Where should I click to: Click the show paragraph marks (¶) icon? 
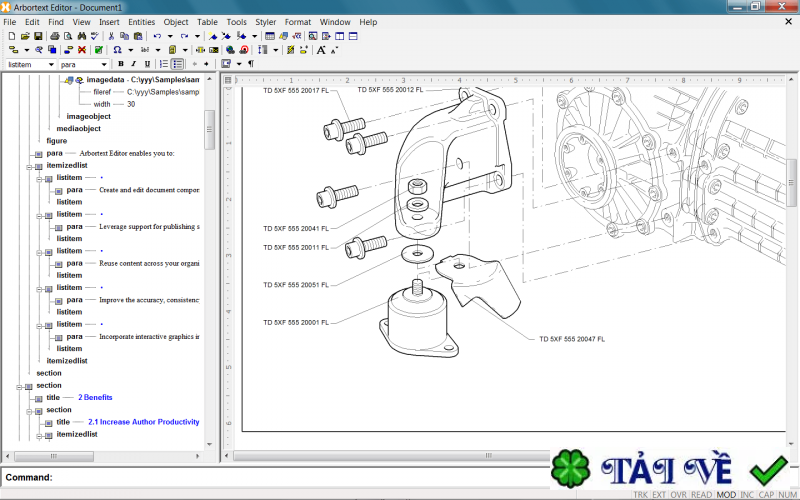point(251,64)
